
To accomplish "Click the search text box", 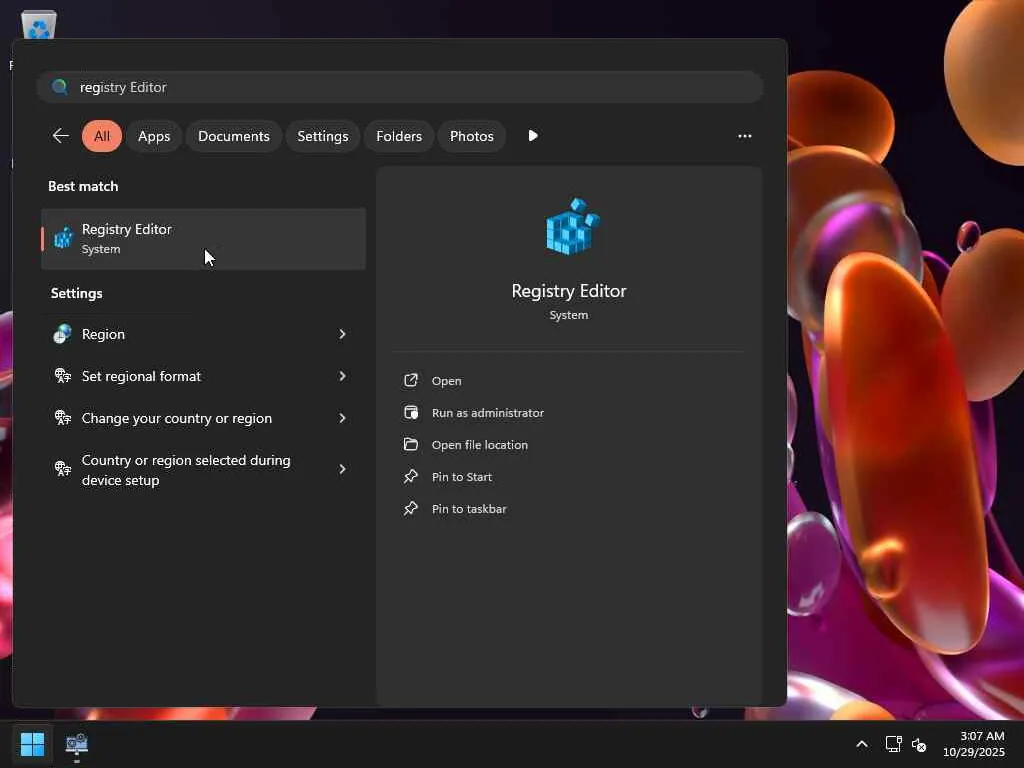I will 400,87.
